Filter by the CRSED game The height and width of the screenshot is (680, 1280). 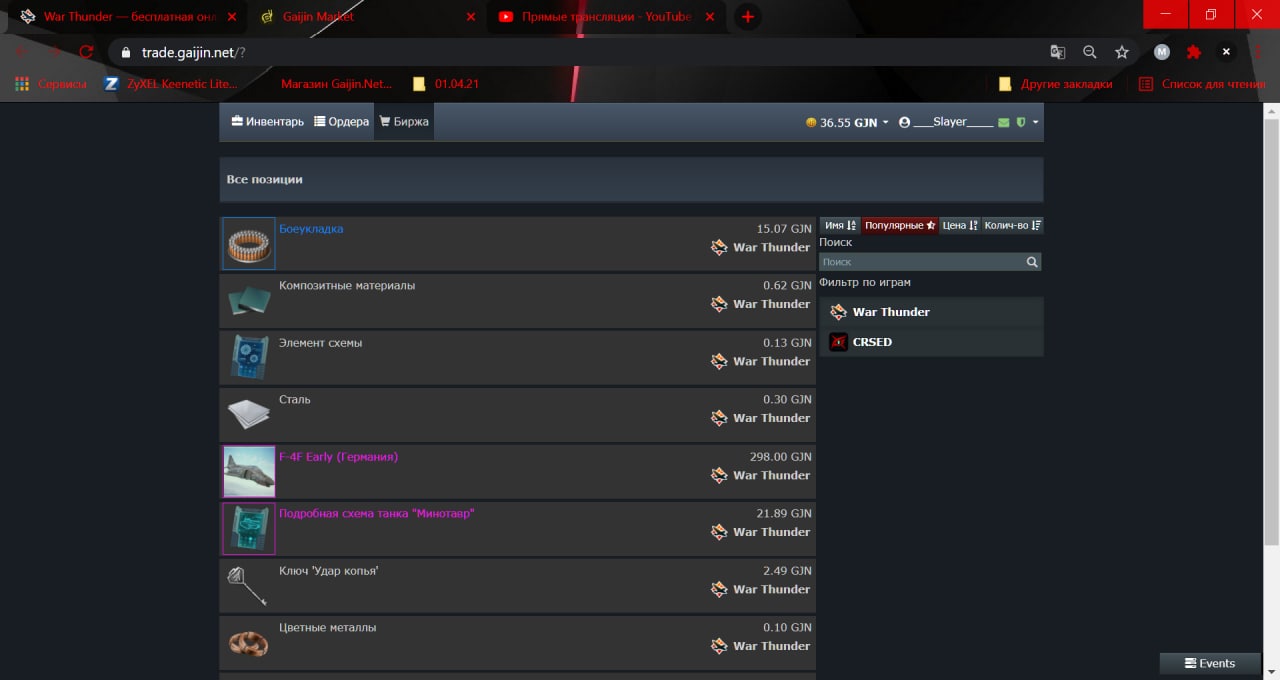click(931, 342)
